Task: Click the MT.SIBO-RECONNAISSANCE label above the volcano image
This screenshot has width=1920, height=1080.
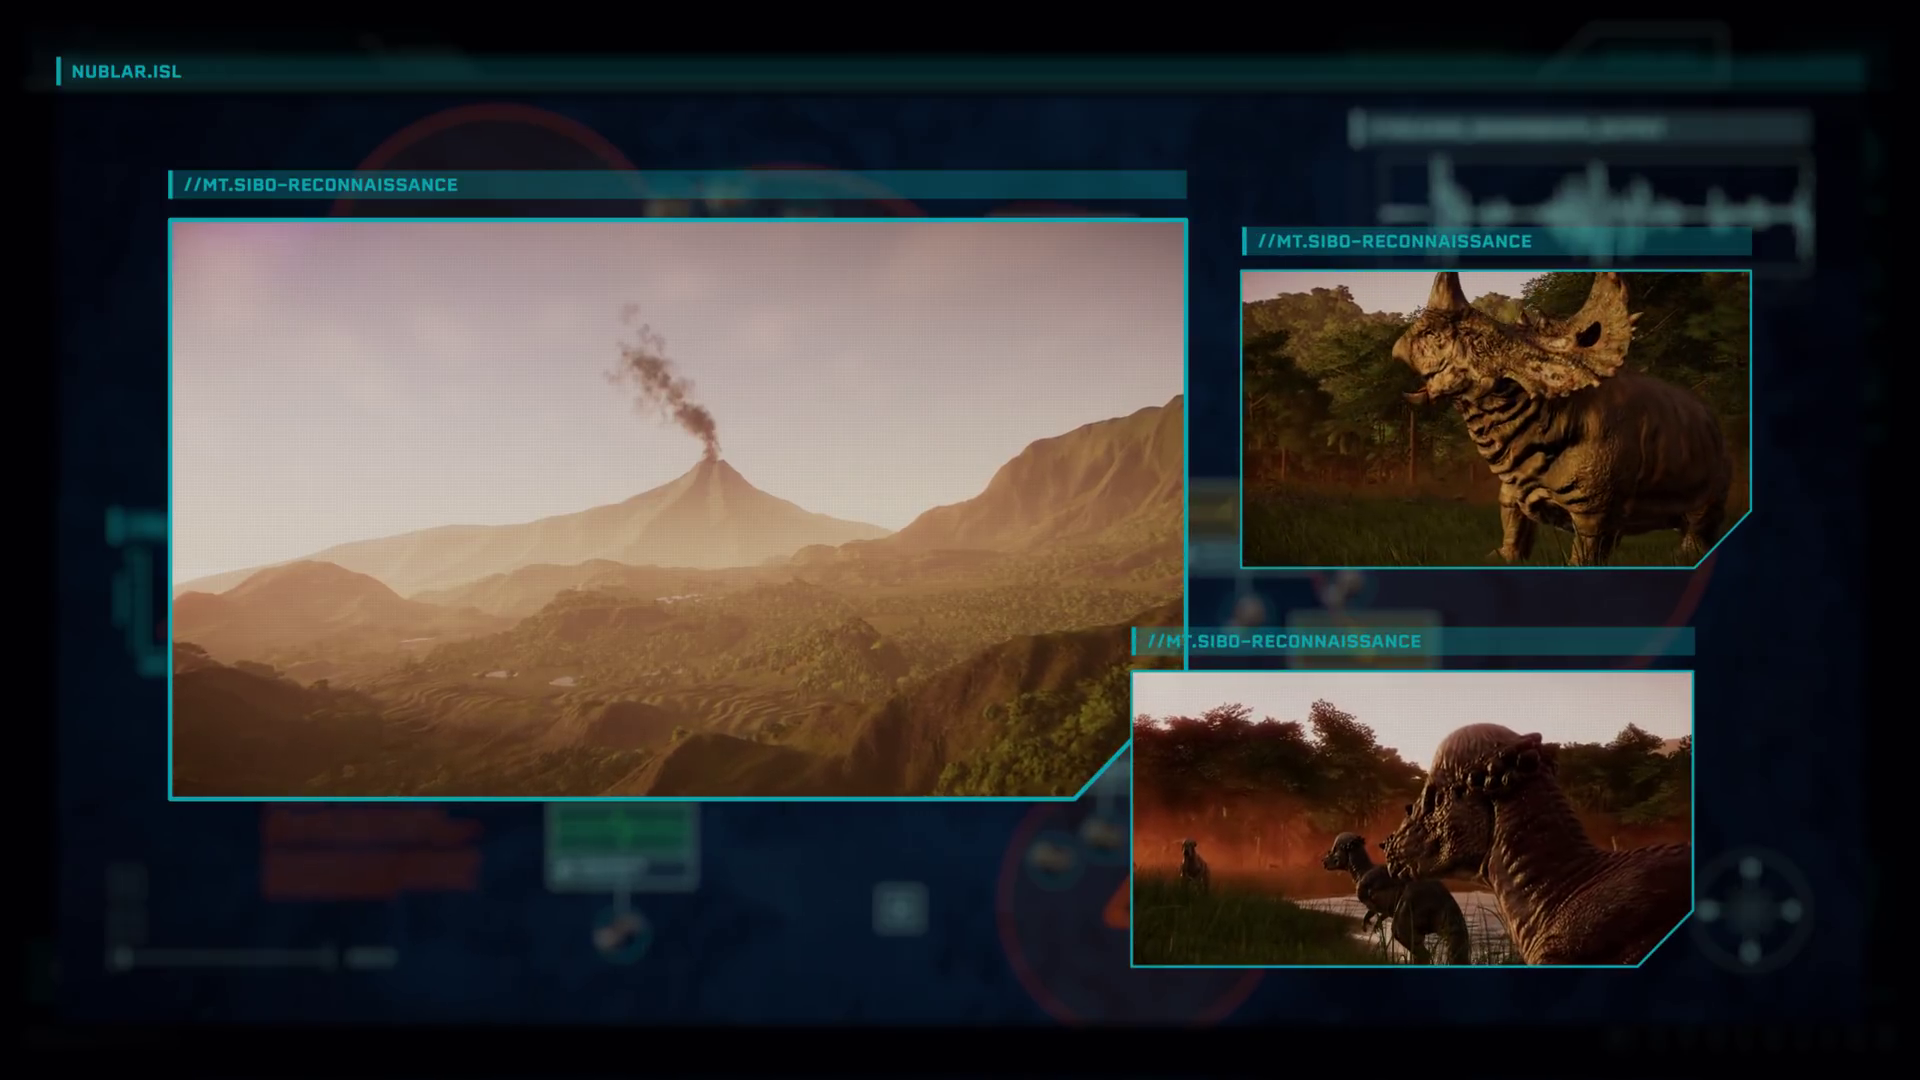Action: (x=320, y=185)
